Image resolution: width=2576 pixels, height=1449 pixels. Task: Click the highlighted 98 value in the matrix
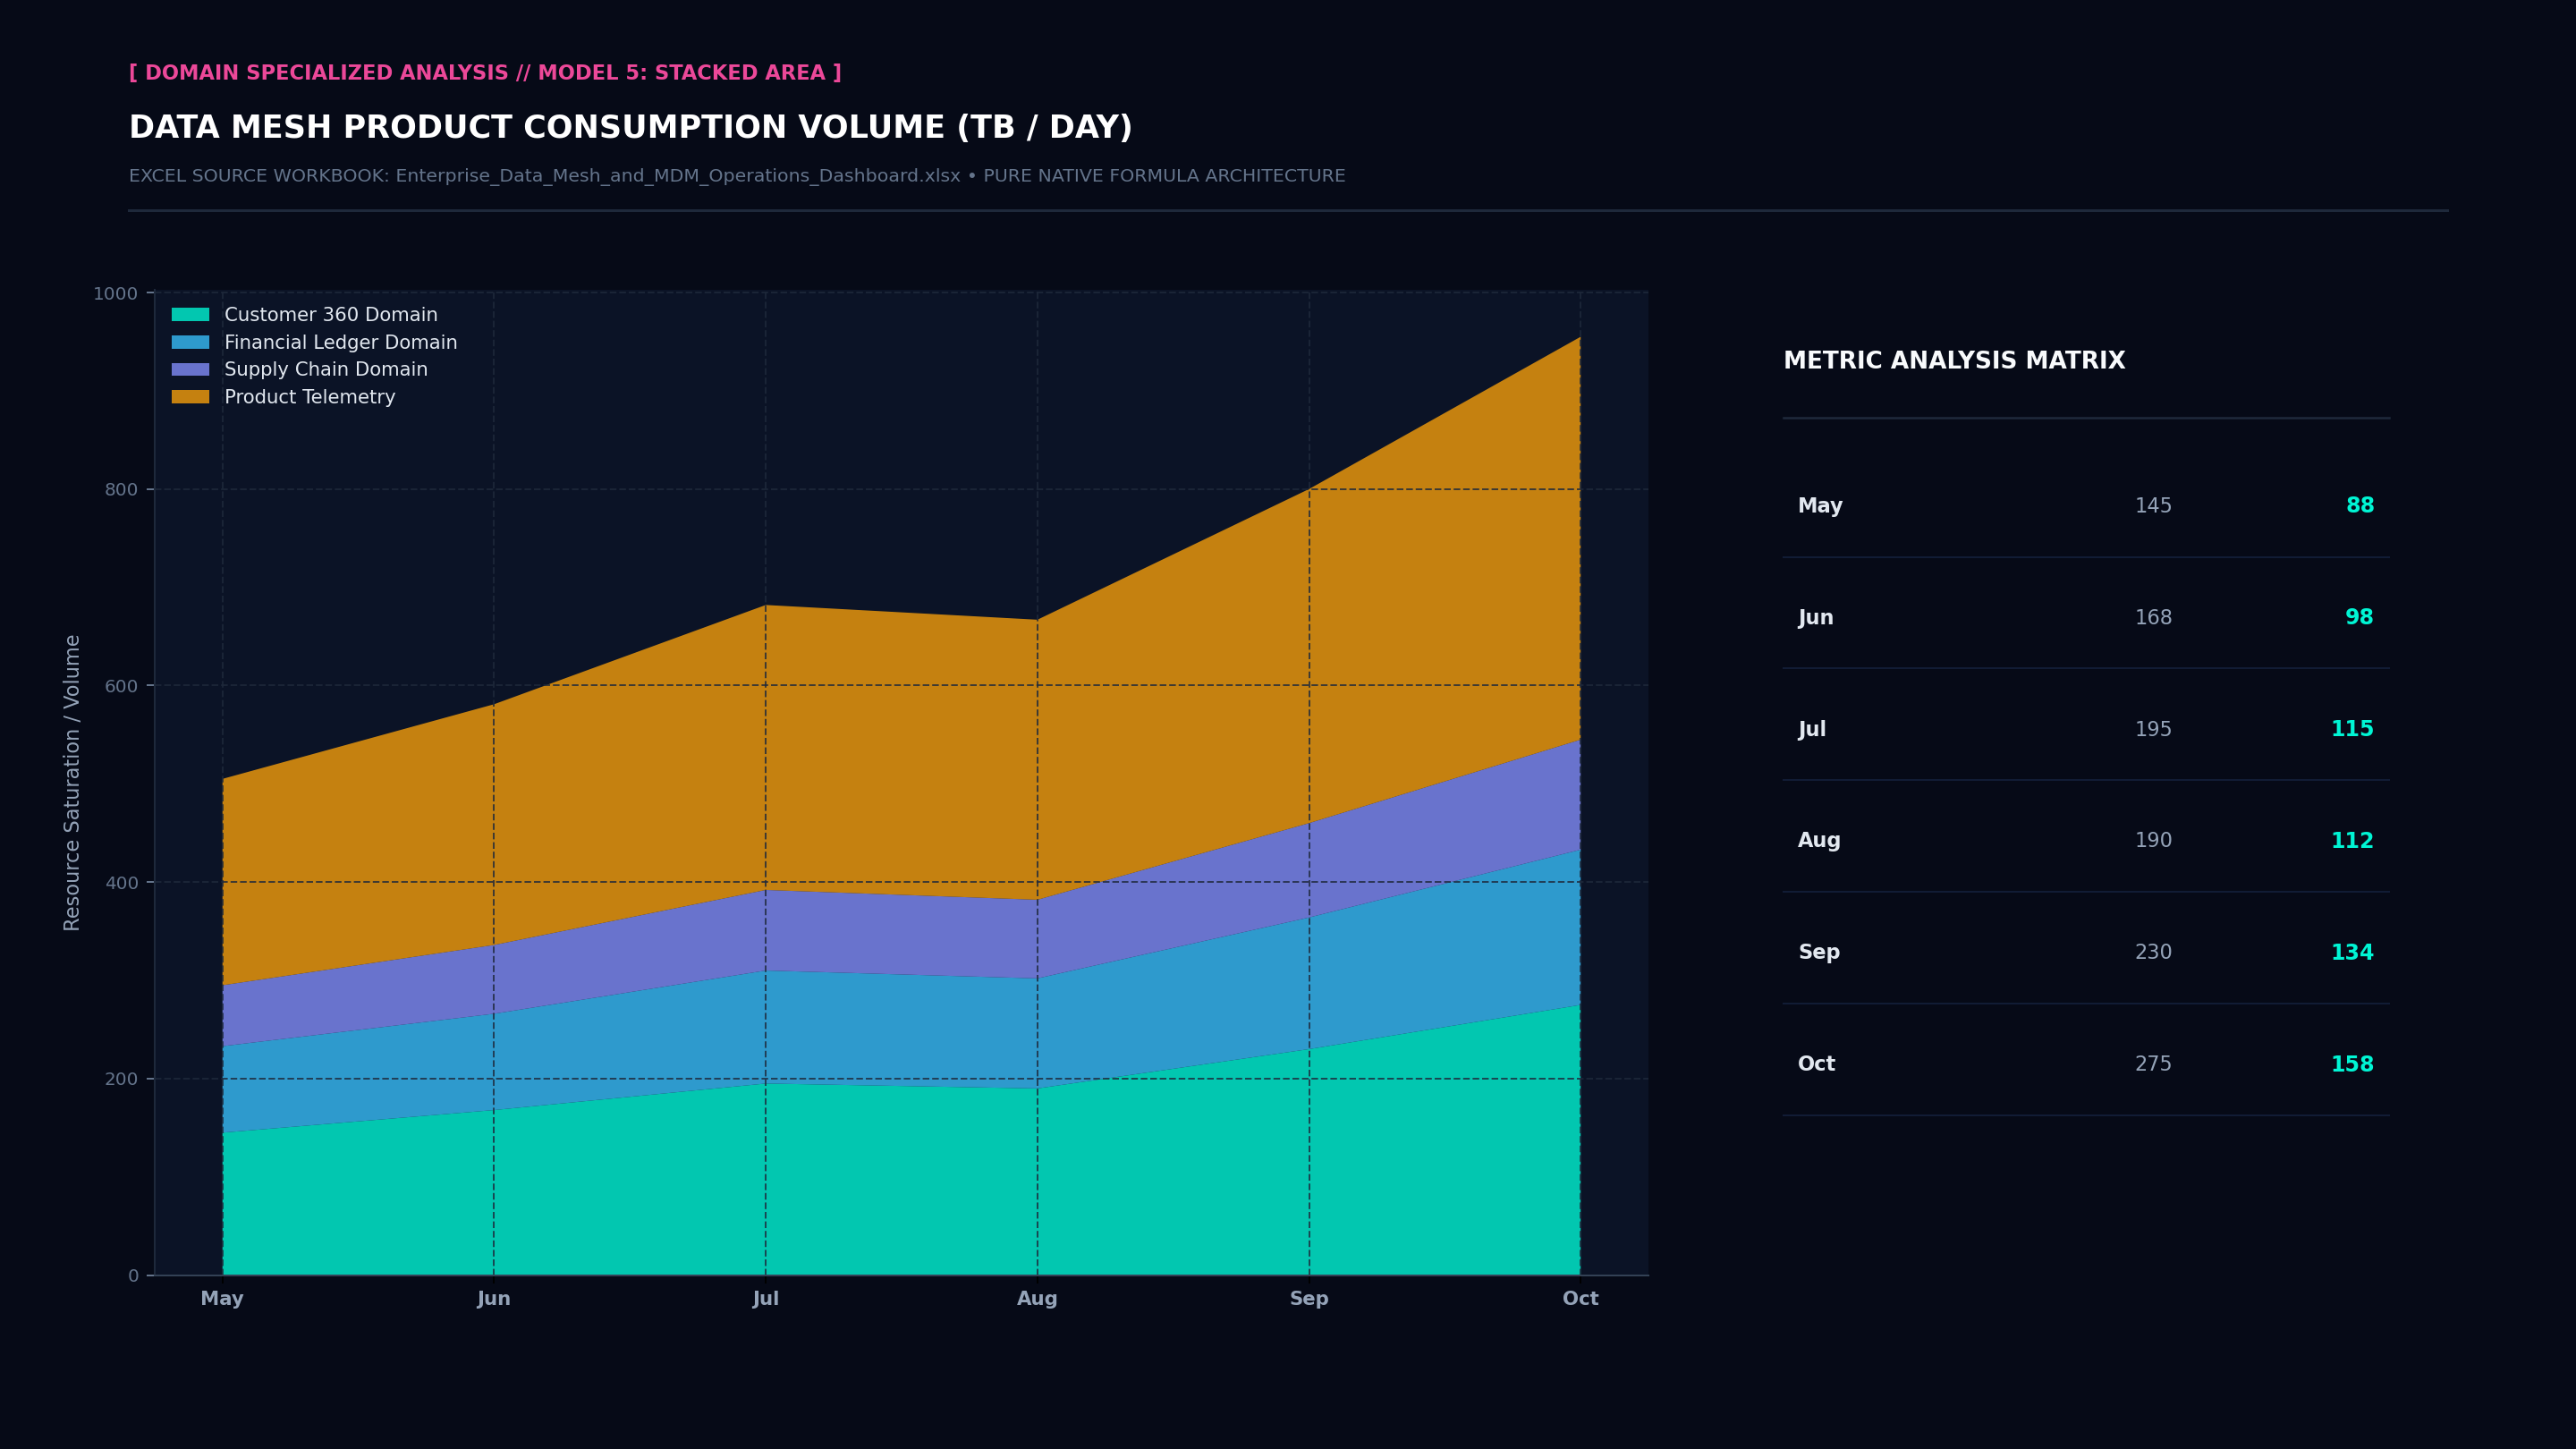point(2359,618)
